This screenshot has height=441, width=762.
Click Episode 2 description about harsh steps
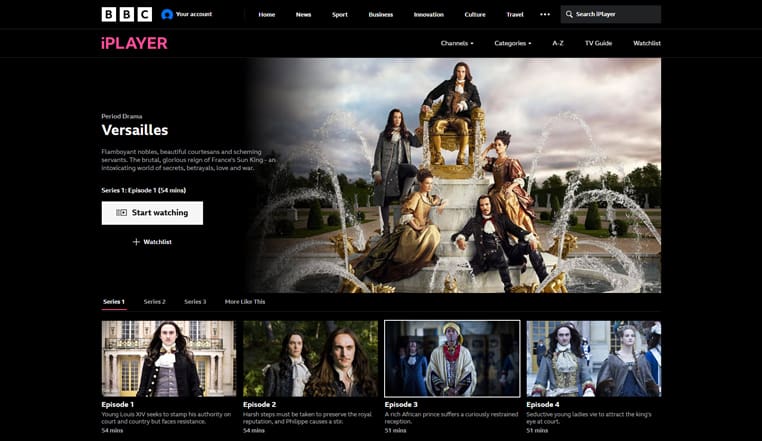point(307,418)
